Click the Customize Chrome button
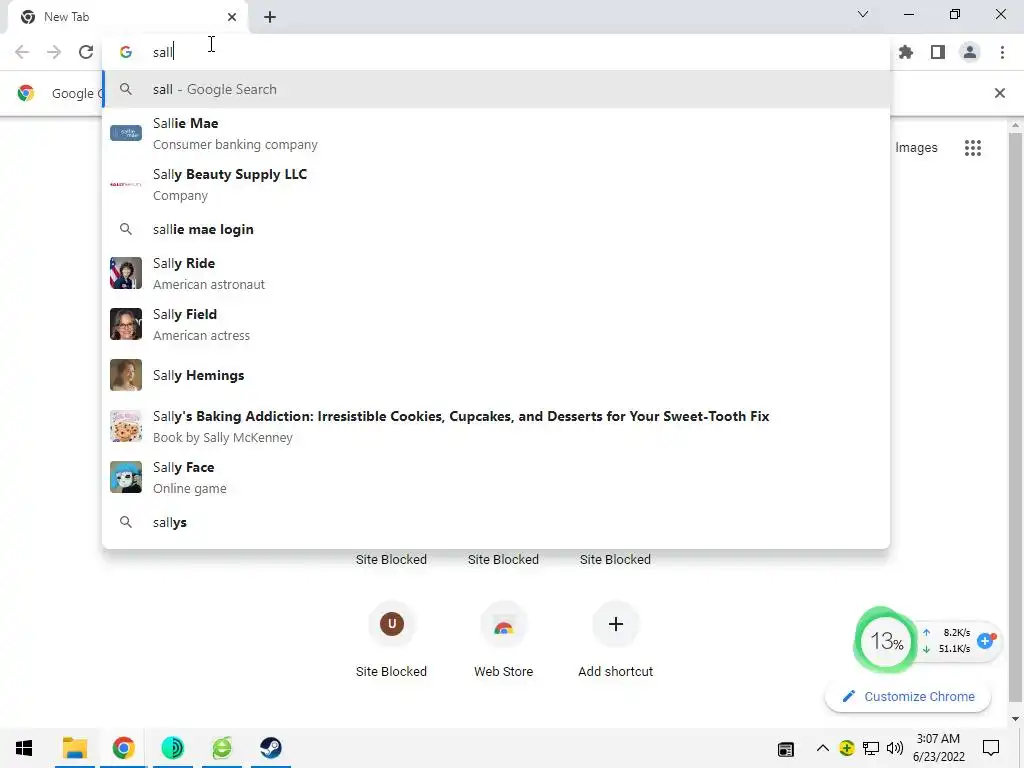 coord(908,696)
